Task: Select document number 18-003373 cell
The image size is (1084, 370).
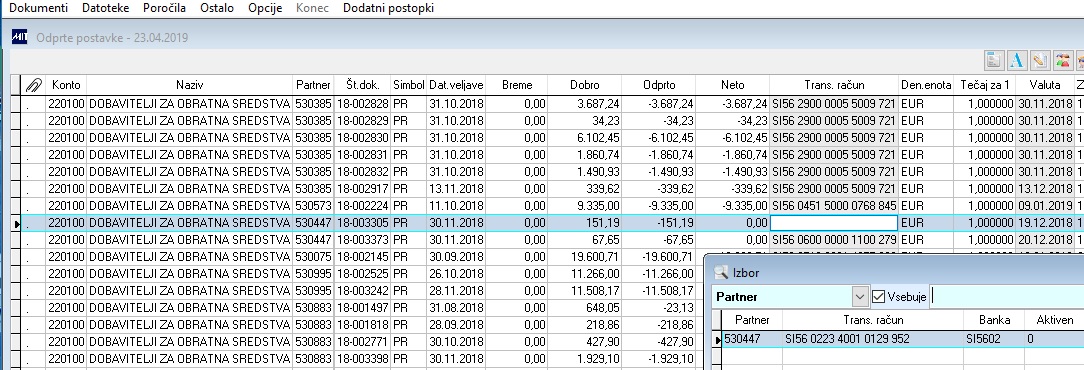Action: click(x=362, y=239)
